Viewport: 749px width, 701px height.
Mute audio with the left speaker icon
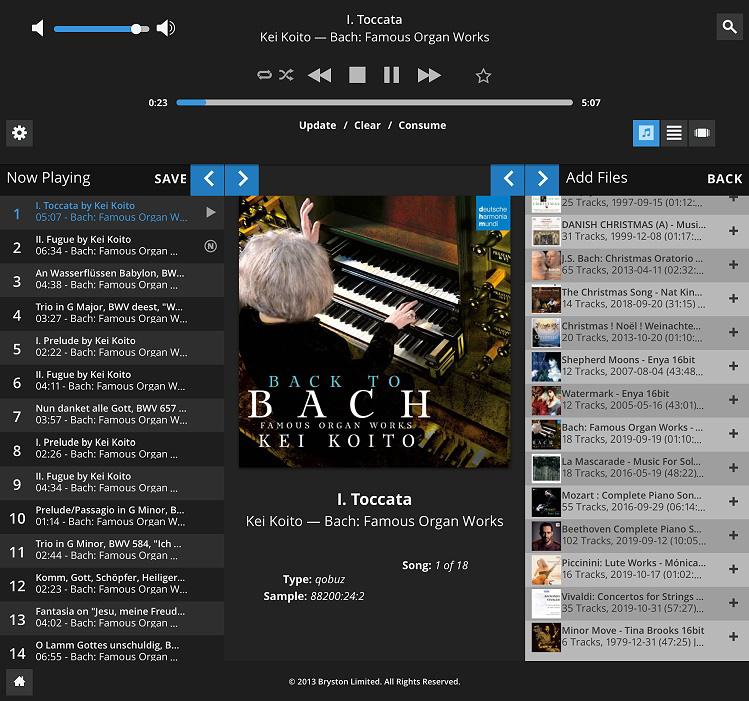click(38, 28)
